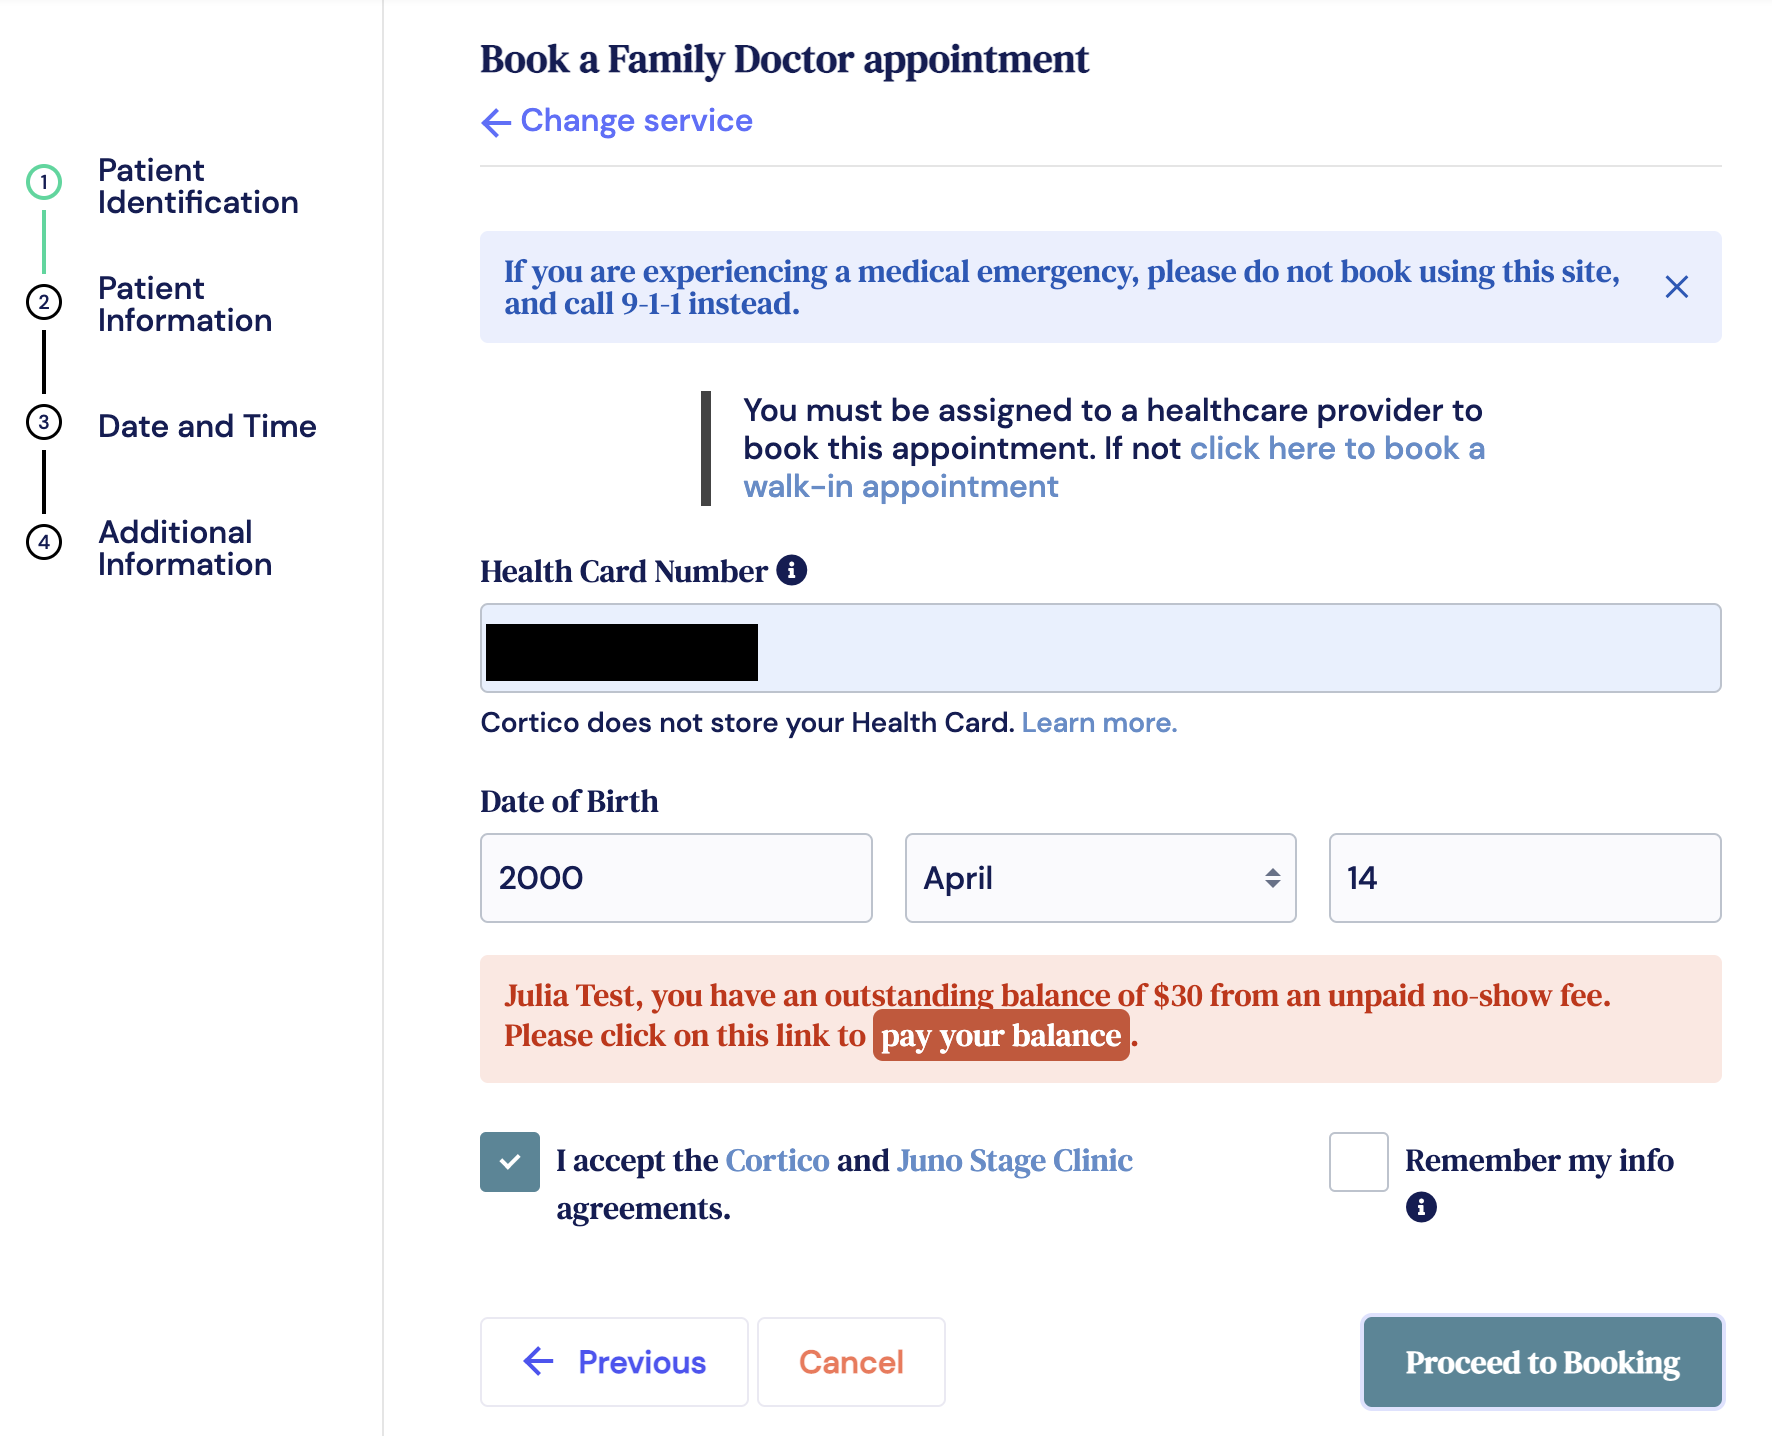The width and height of the screenshot is (1772, 1436).
Task: Open the Learn more link
Action: tap(1099, 723)
